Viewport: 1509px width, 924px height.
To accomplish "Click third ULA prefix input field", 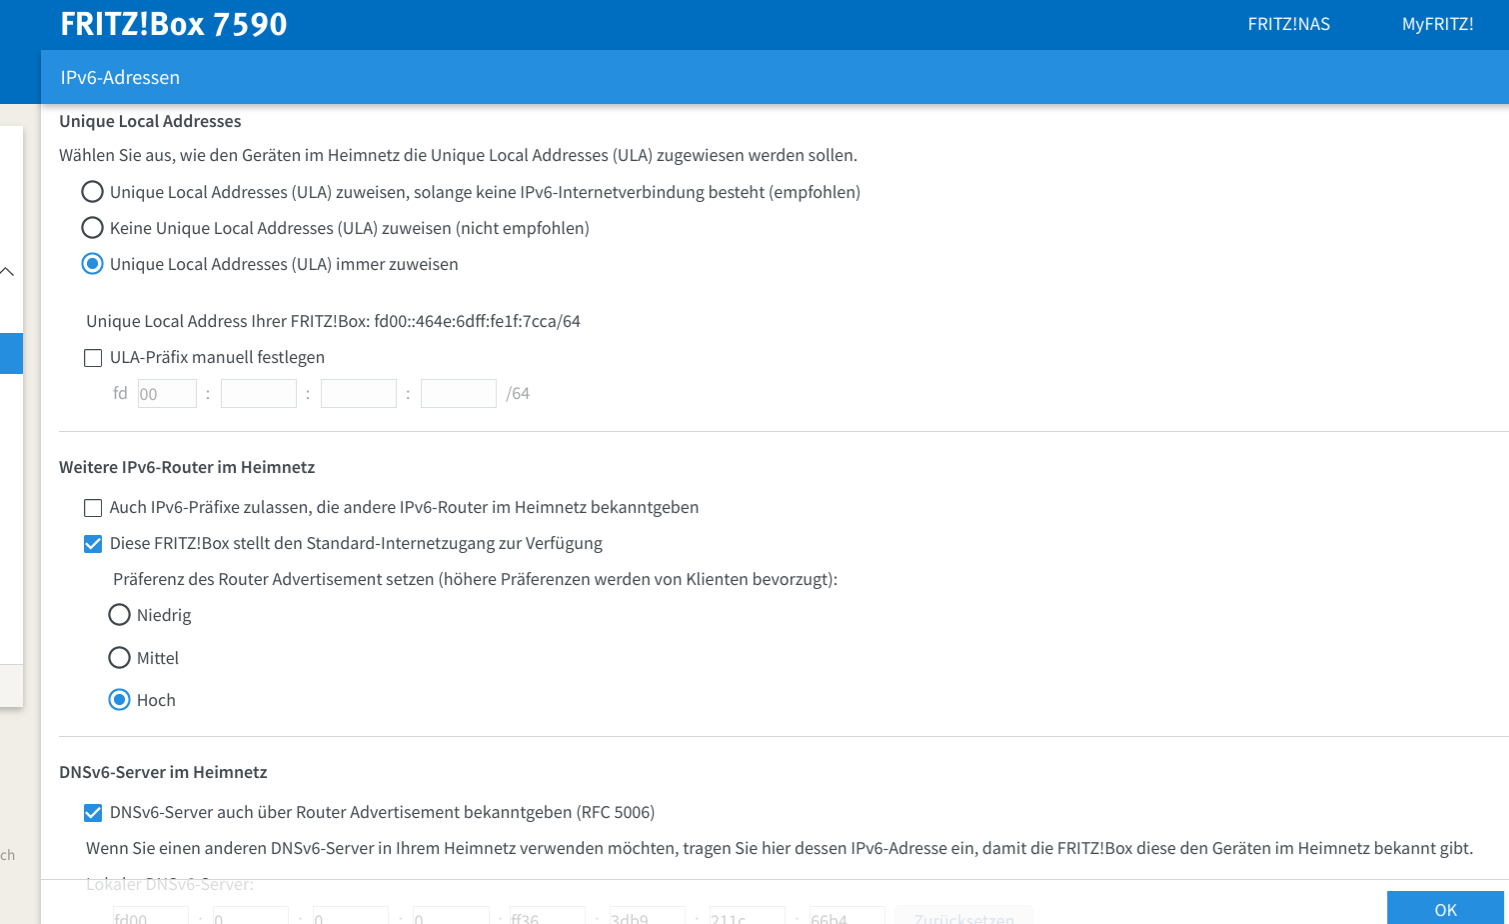I will pyautogui.click(x=359, y=394).
